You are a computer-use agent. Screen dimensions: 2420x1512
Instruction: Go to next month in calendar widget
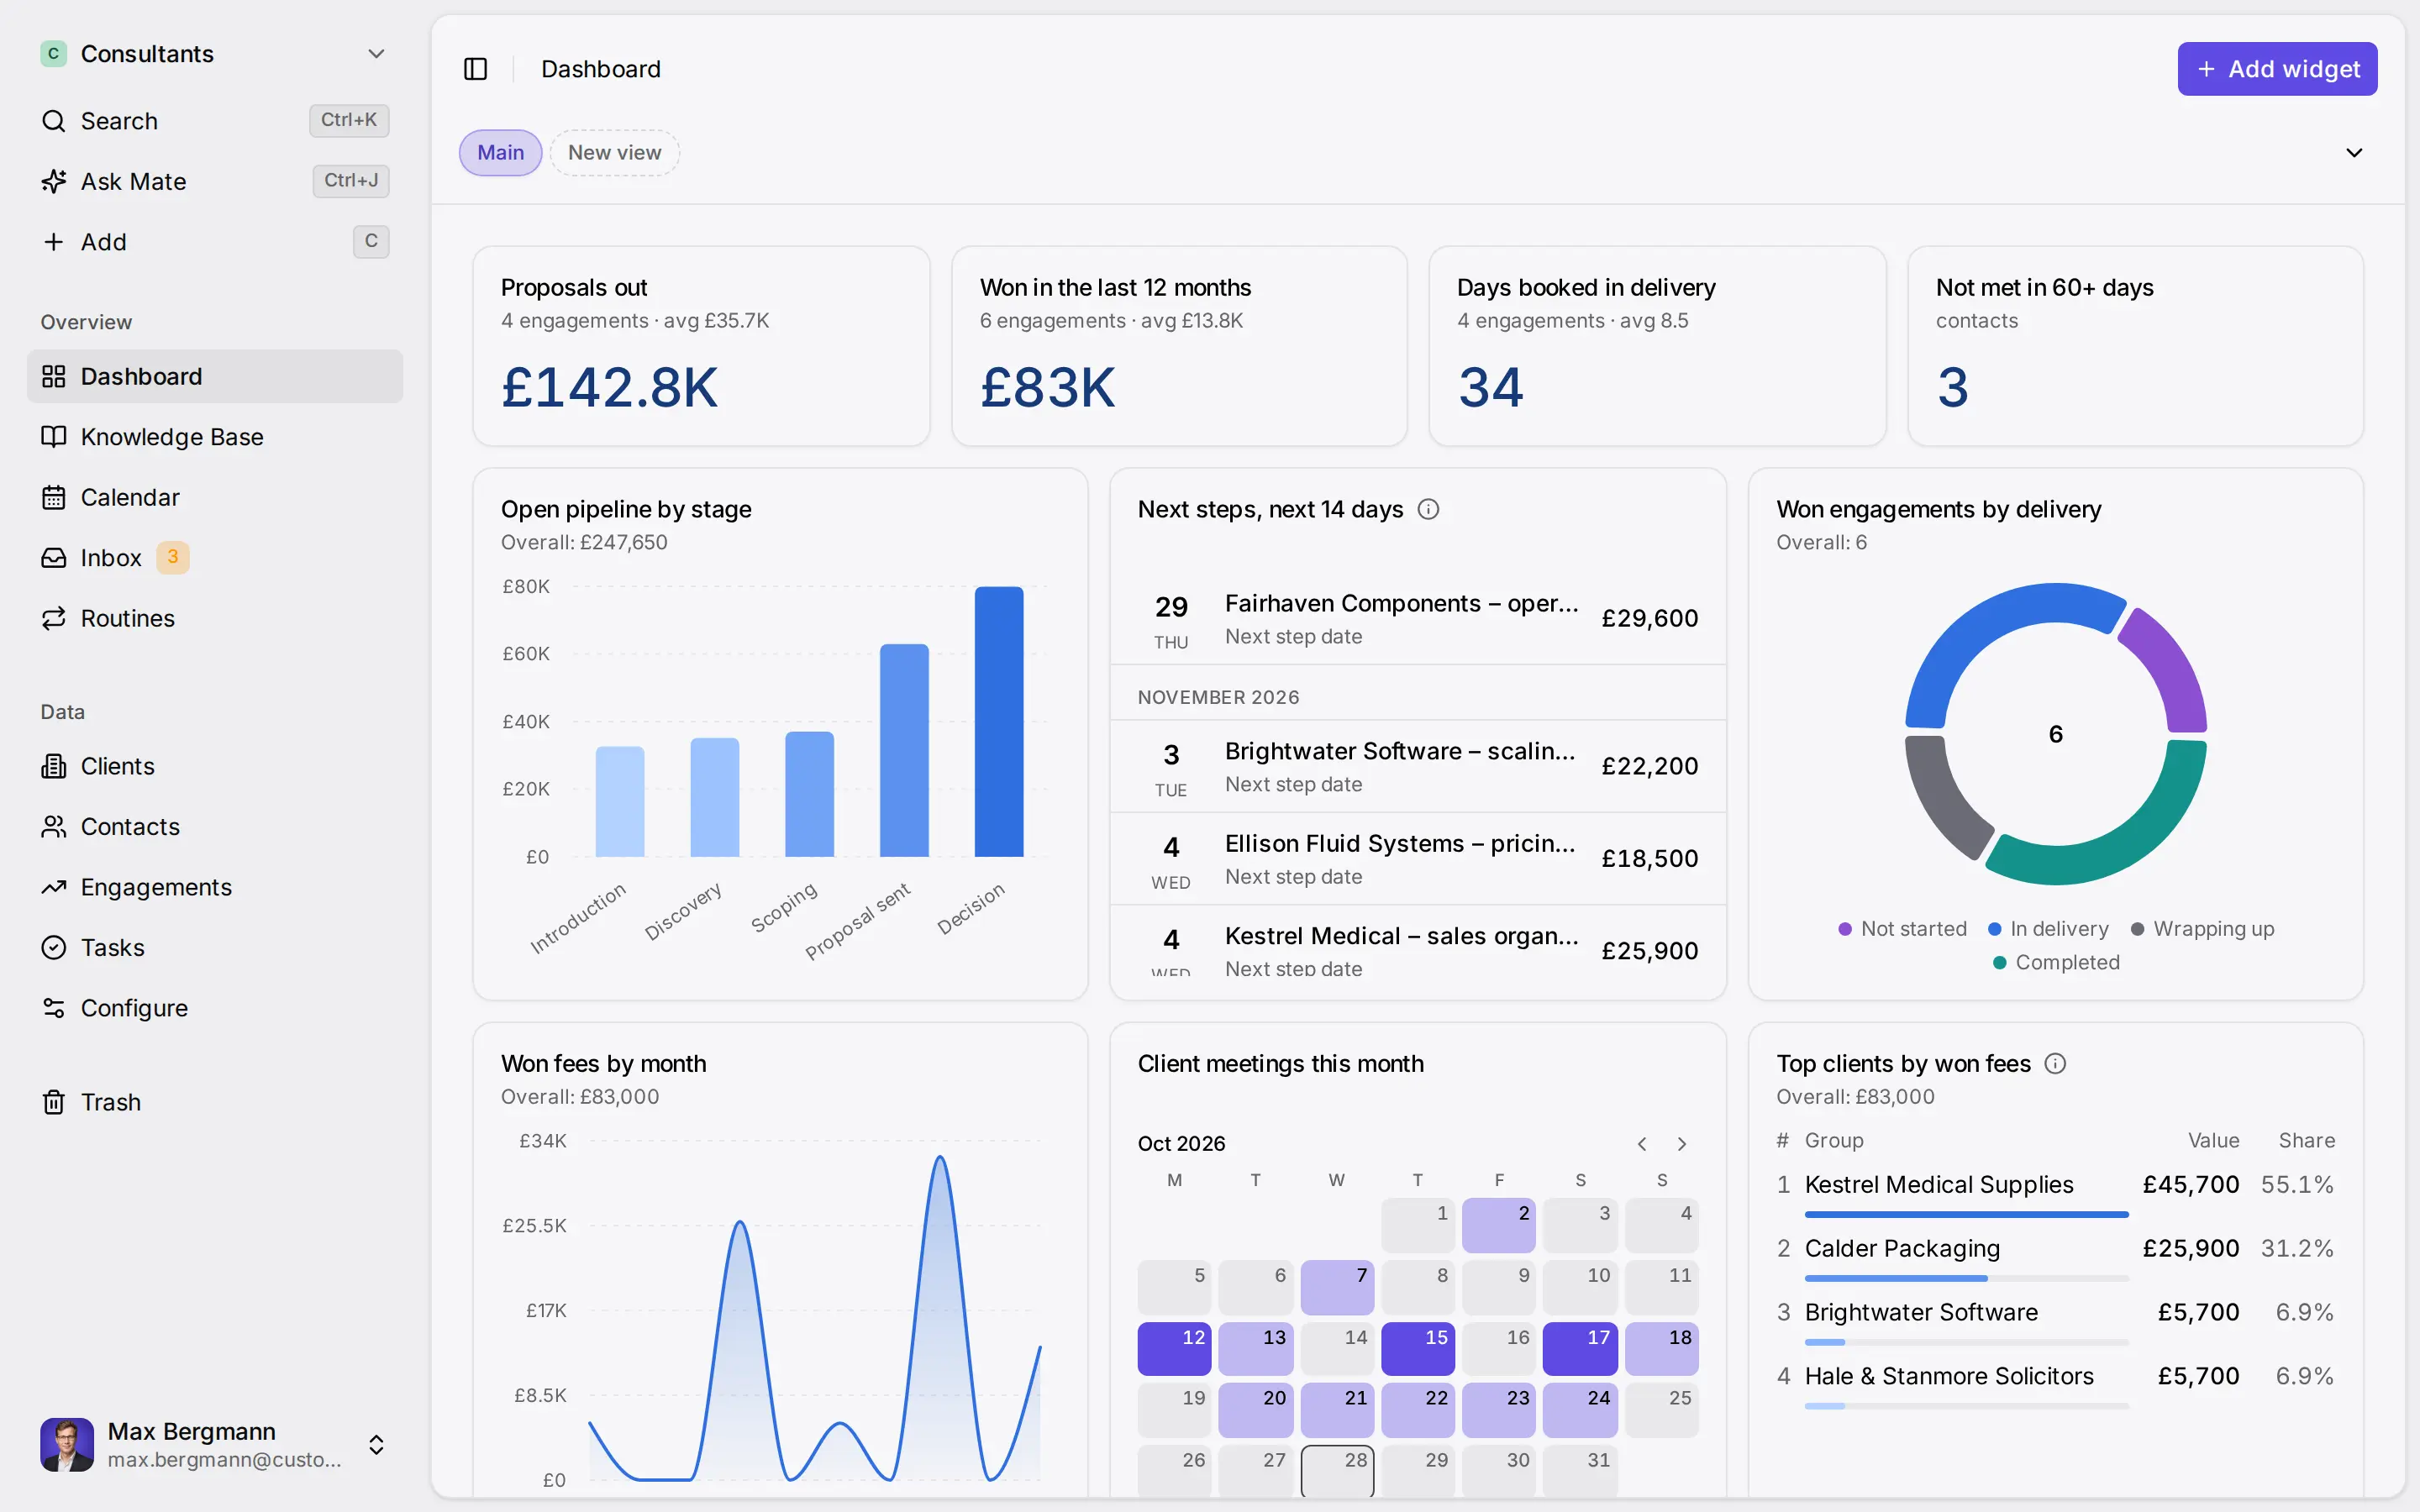(1682, 1144)
